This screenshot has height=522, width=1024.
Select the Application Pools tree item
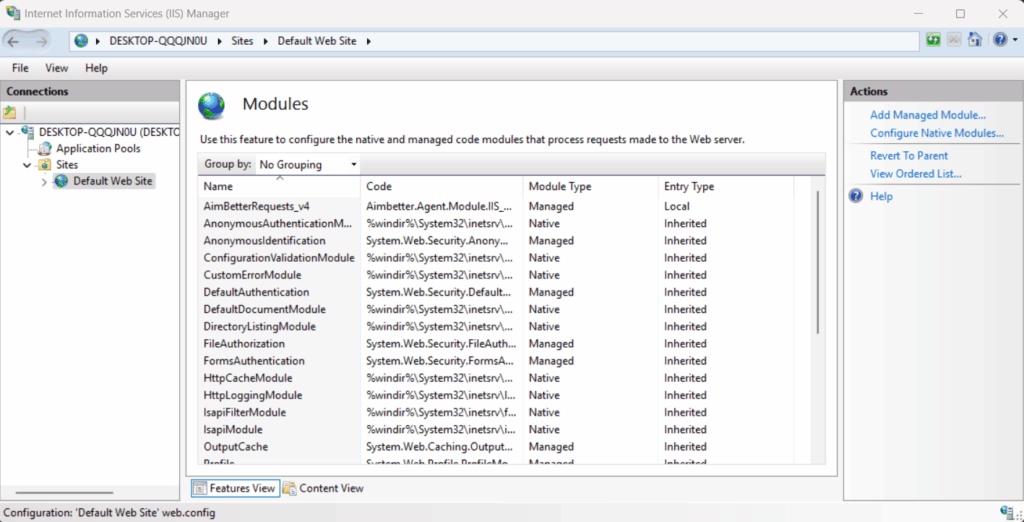pos(98,149)
